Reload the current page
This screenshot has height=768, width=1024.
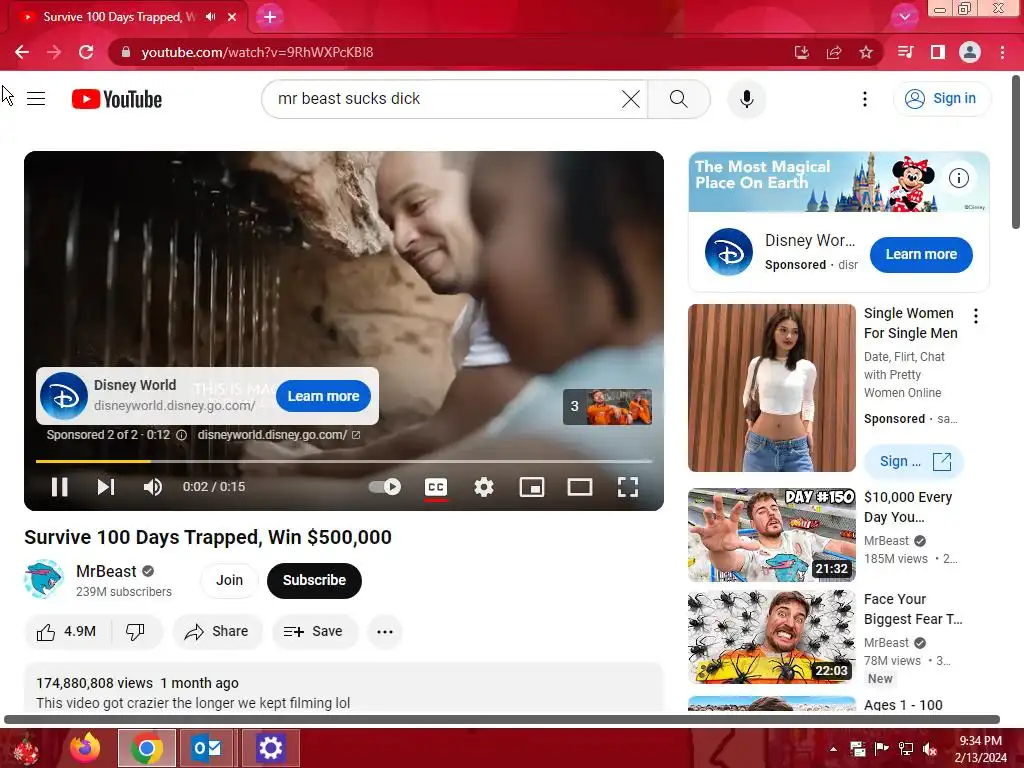[86, 52]
